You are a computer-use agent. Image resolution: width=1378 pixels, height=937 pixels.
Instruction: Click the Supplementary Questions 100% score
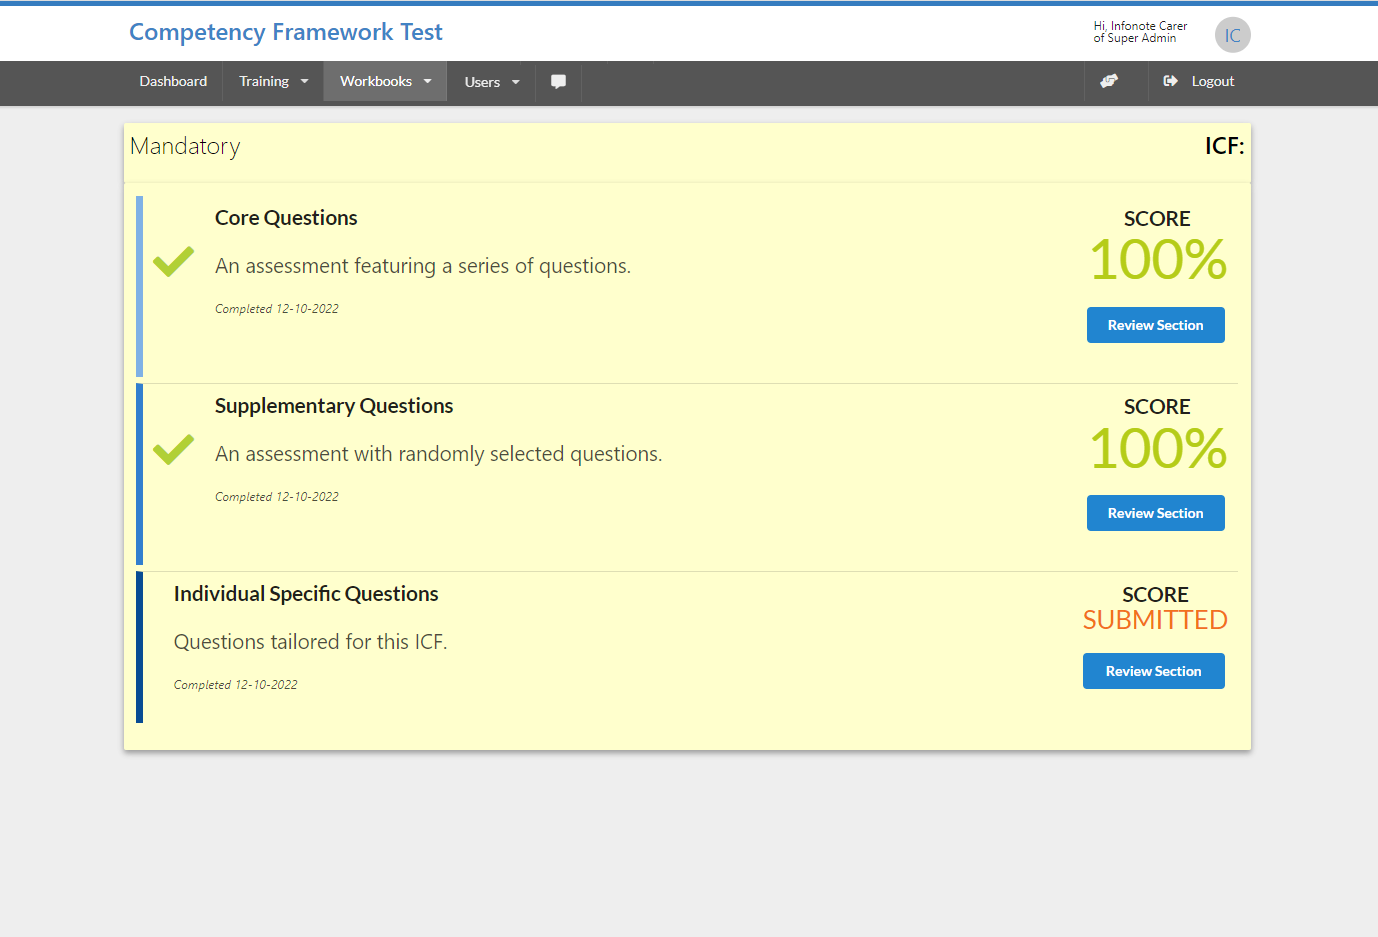pyautogui.click(x=1158, y=448)
